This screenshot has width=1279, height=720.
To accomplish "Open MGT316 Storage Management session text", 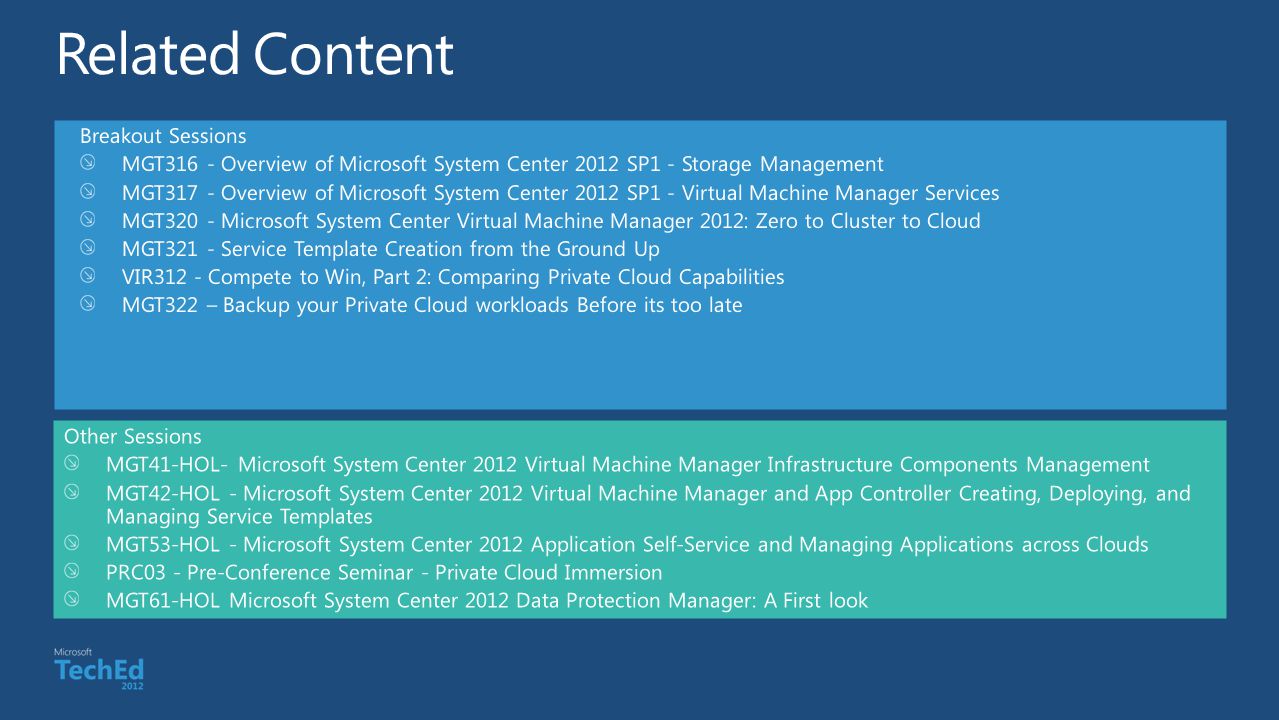I will point(503,164).
